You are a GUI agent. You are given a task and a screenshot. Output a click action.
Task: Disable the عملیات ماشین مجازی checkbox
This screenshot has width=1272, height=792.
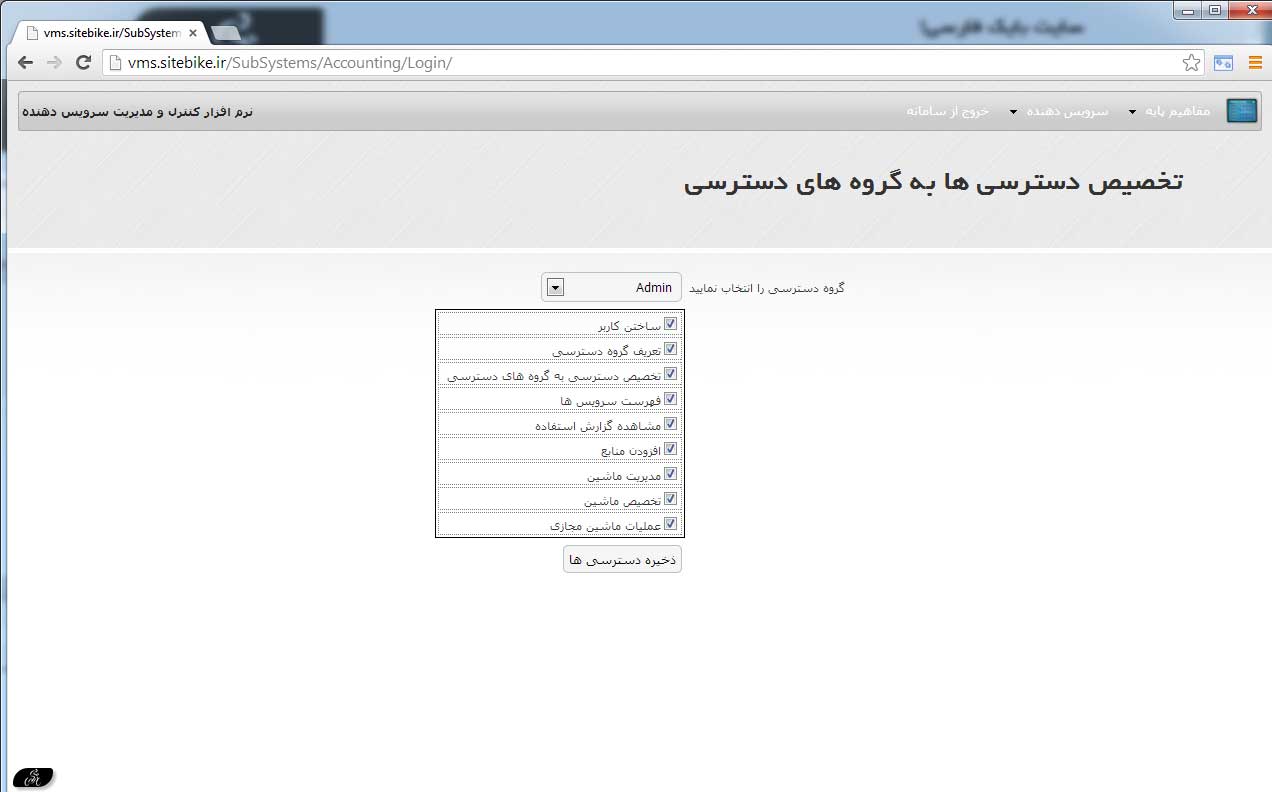[671, 523]
